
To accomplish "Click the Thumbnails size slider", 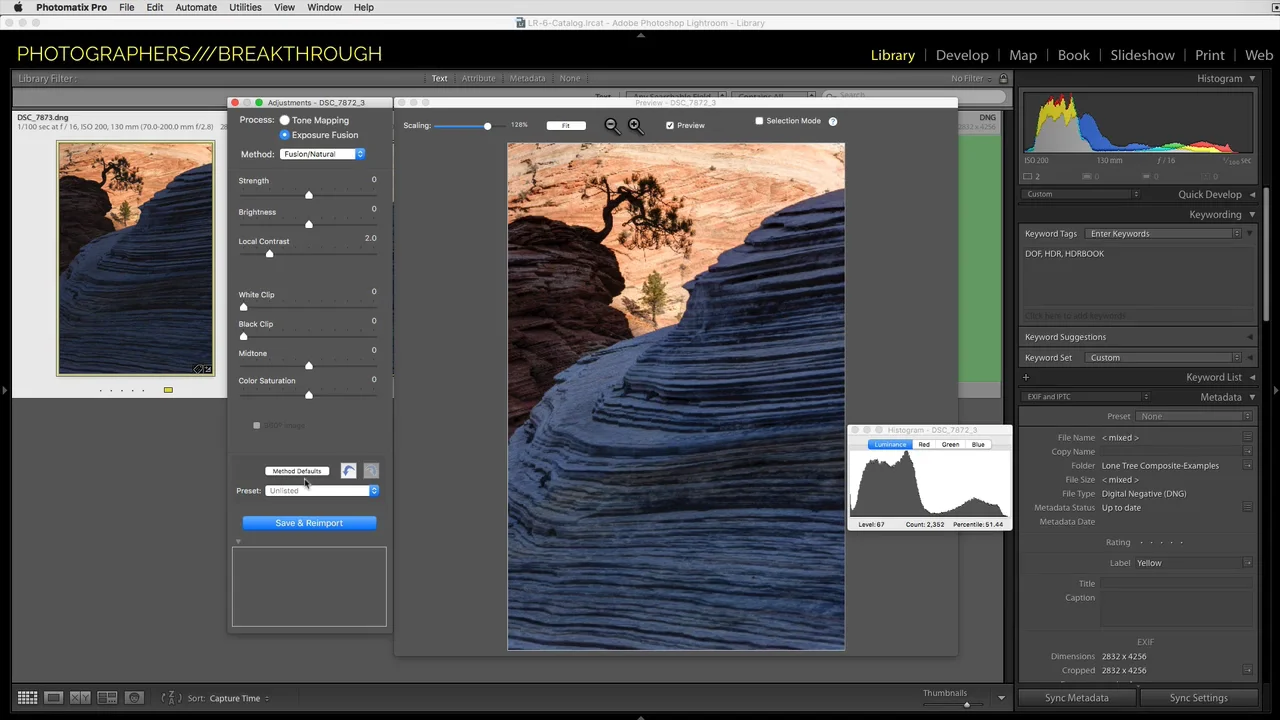I will click(966, 704).
